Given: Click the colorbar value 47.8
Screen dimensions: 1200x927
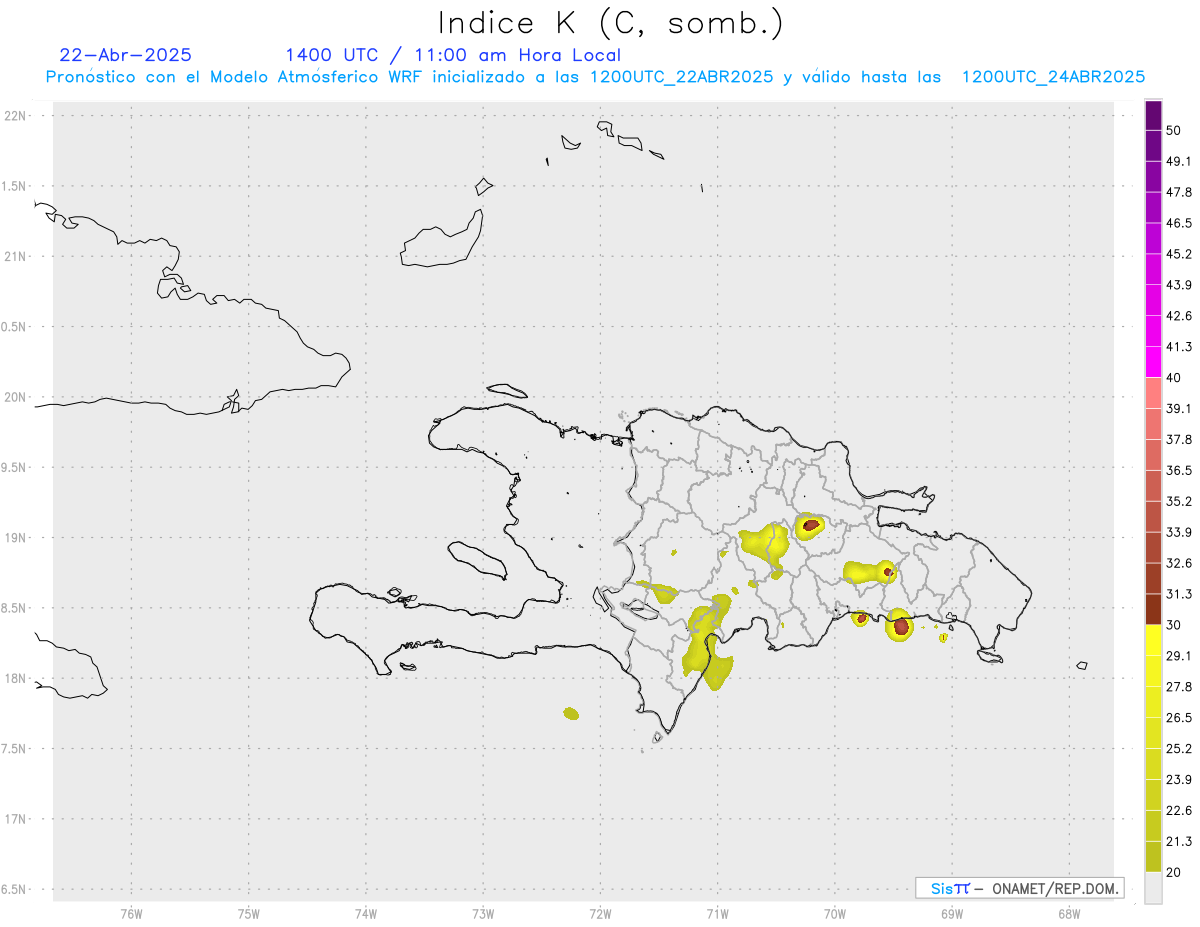Looking at the screenshot, I should (x=1179, y=192).
